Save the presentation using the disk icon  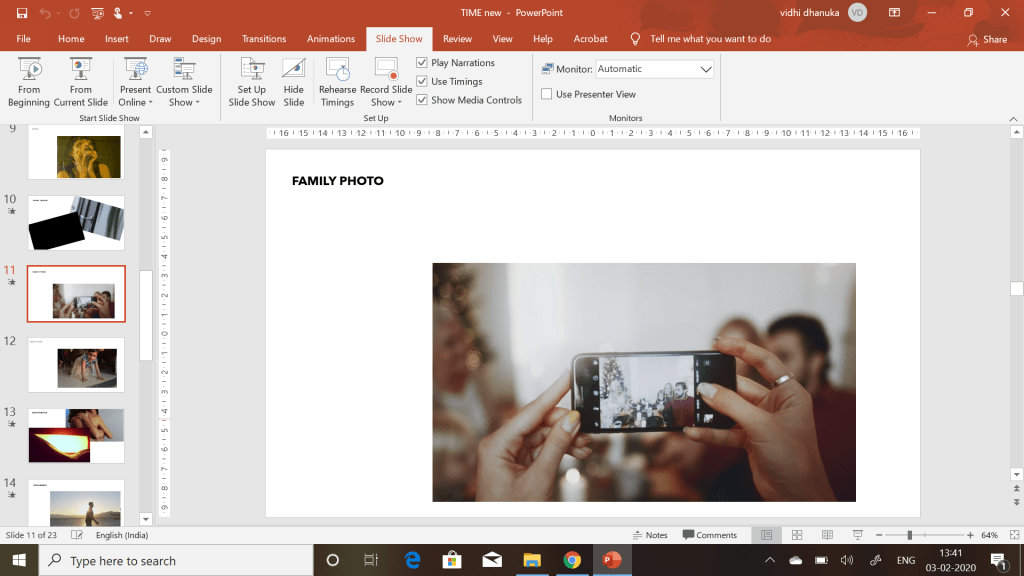point(22,13)
